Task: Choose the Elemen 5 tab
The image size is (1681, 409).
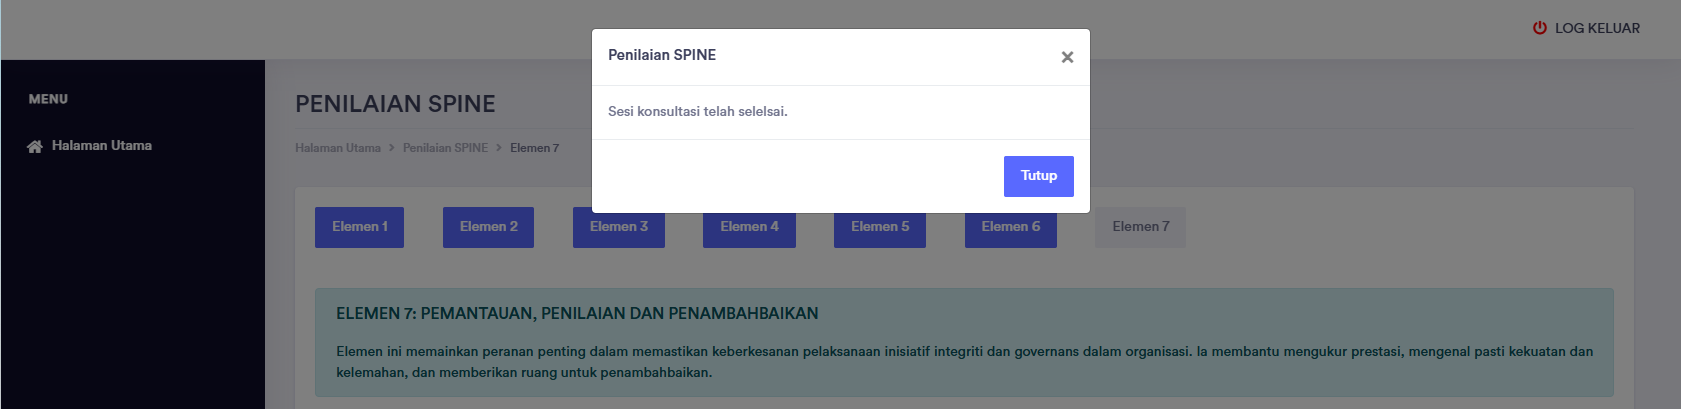Action: coord(880,228)
